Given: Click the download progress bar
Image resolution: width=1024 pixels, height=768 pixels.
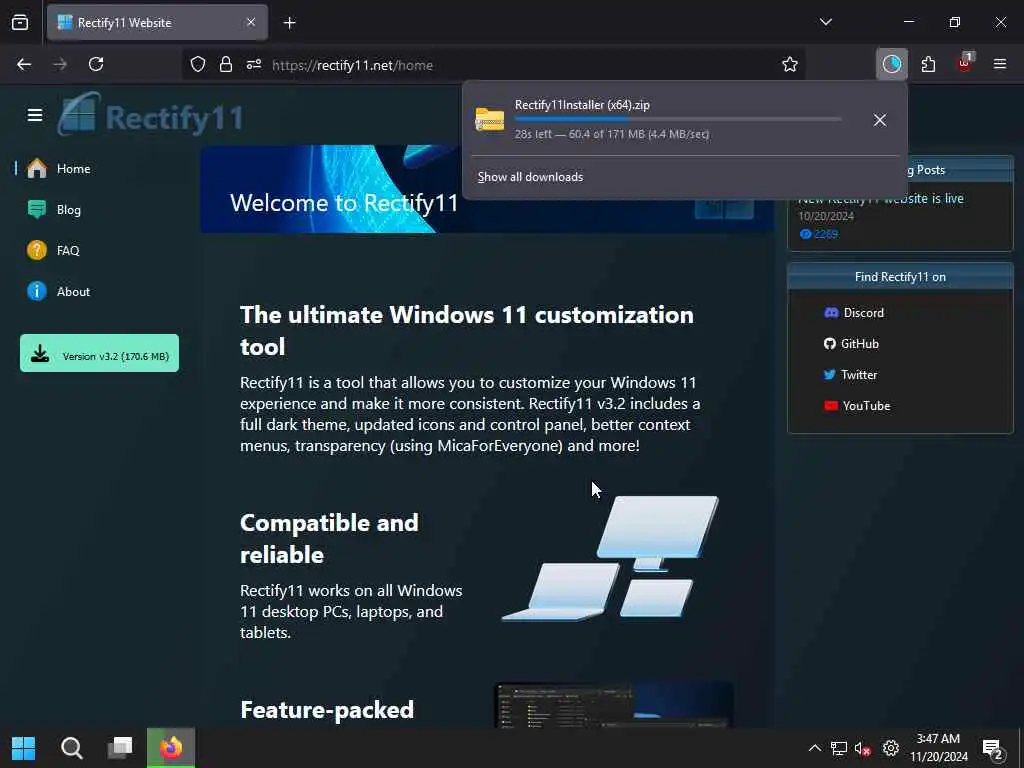Looking at the screenshot, I should (678, 120).
